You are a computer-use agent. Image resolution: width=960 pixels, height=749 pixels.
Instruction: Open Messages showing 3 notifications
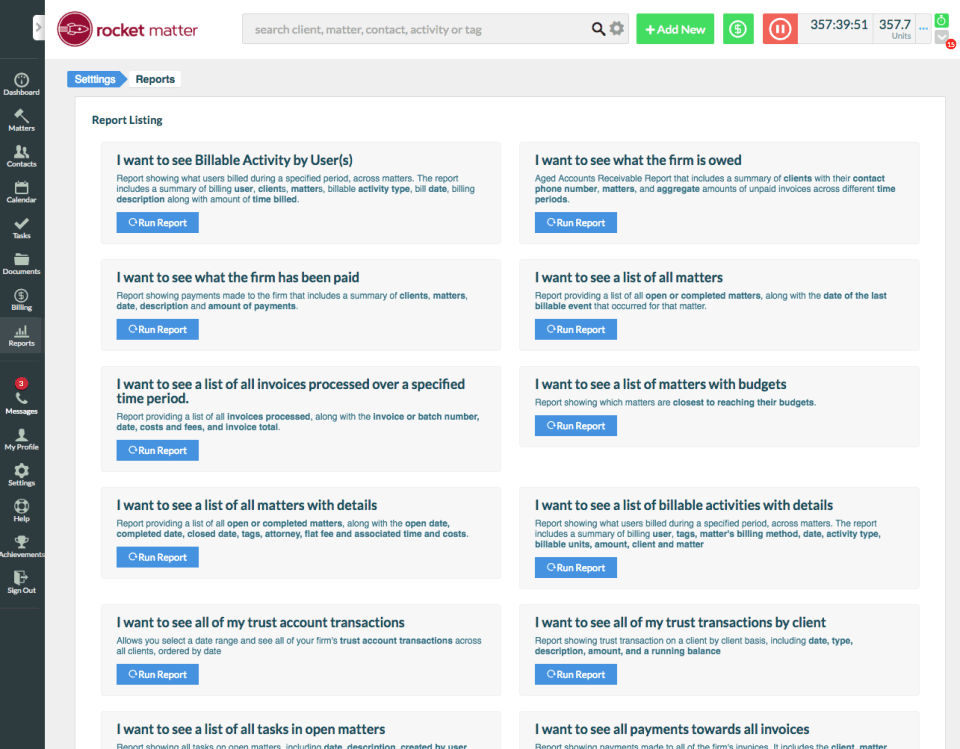pyautogui.click(x=21, y=394)
